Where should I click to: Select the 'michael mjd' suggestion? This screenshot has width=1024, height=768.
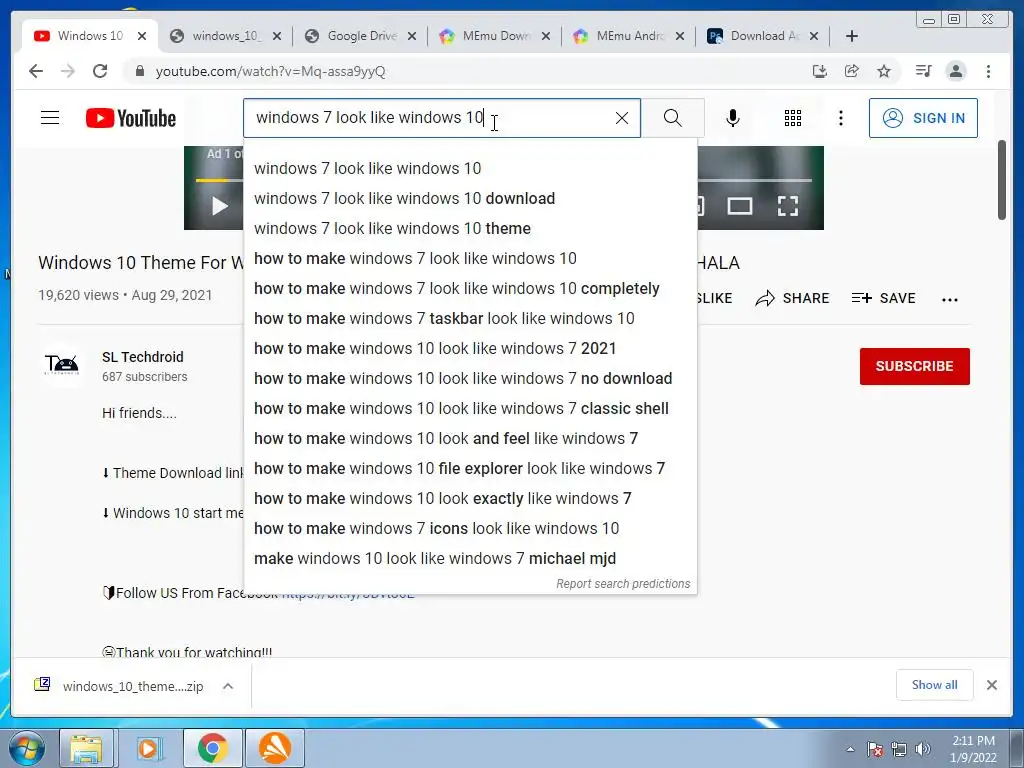(x=470, y=559)
